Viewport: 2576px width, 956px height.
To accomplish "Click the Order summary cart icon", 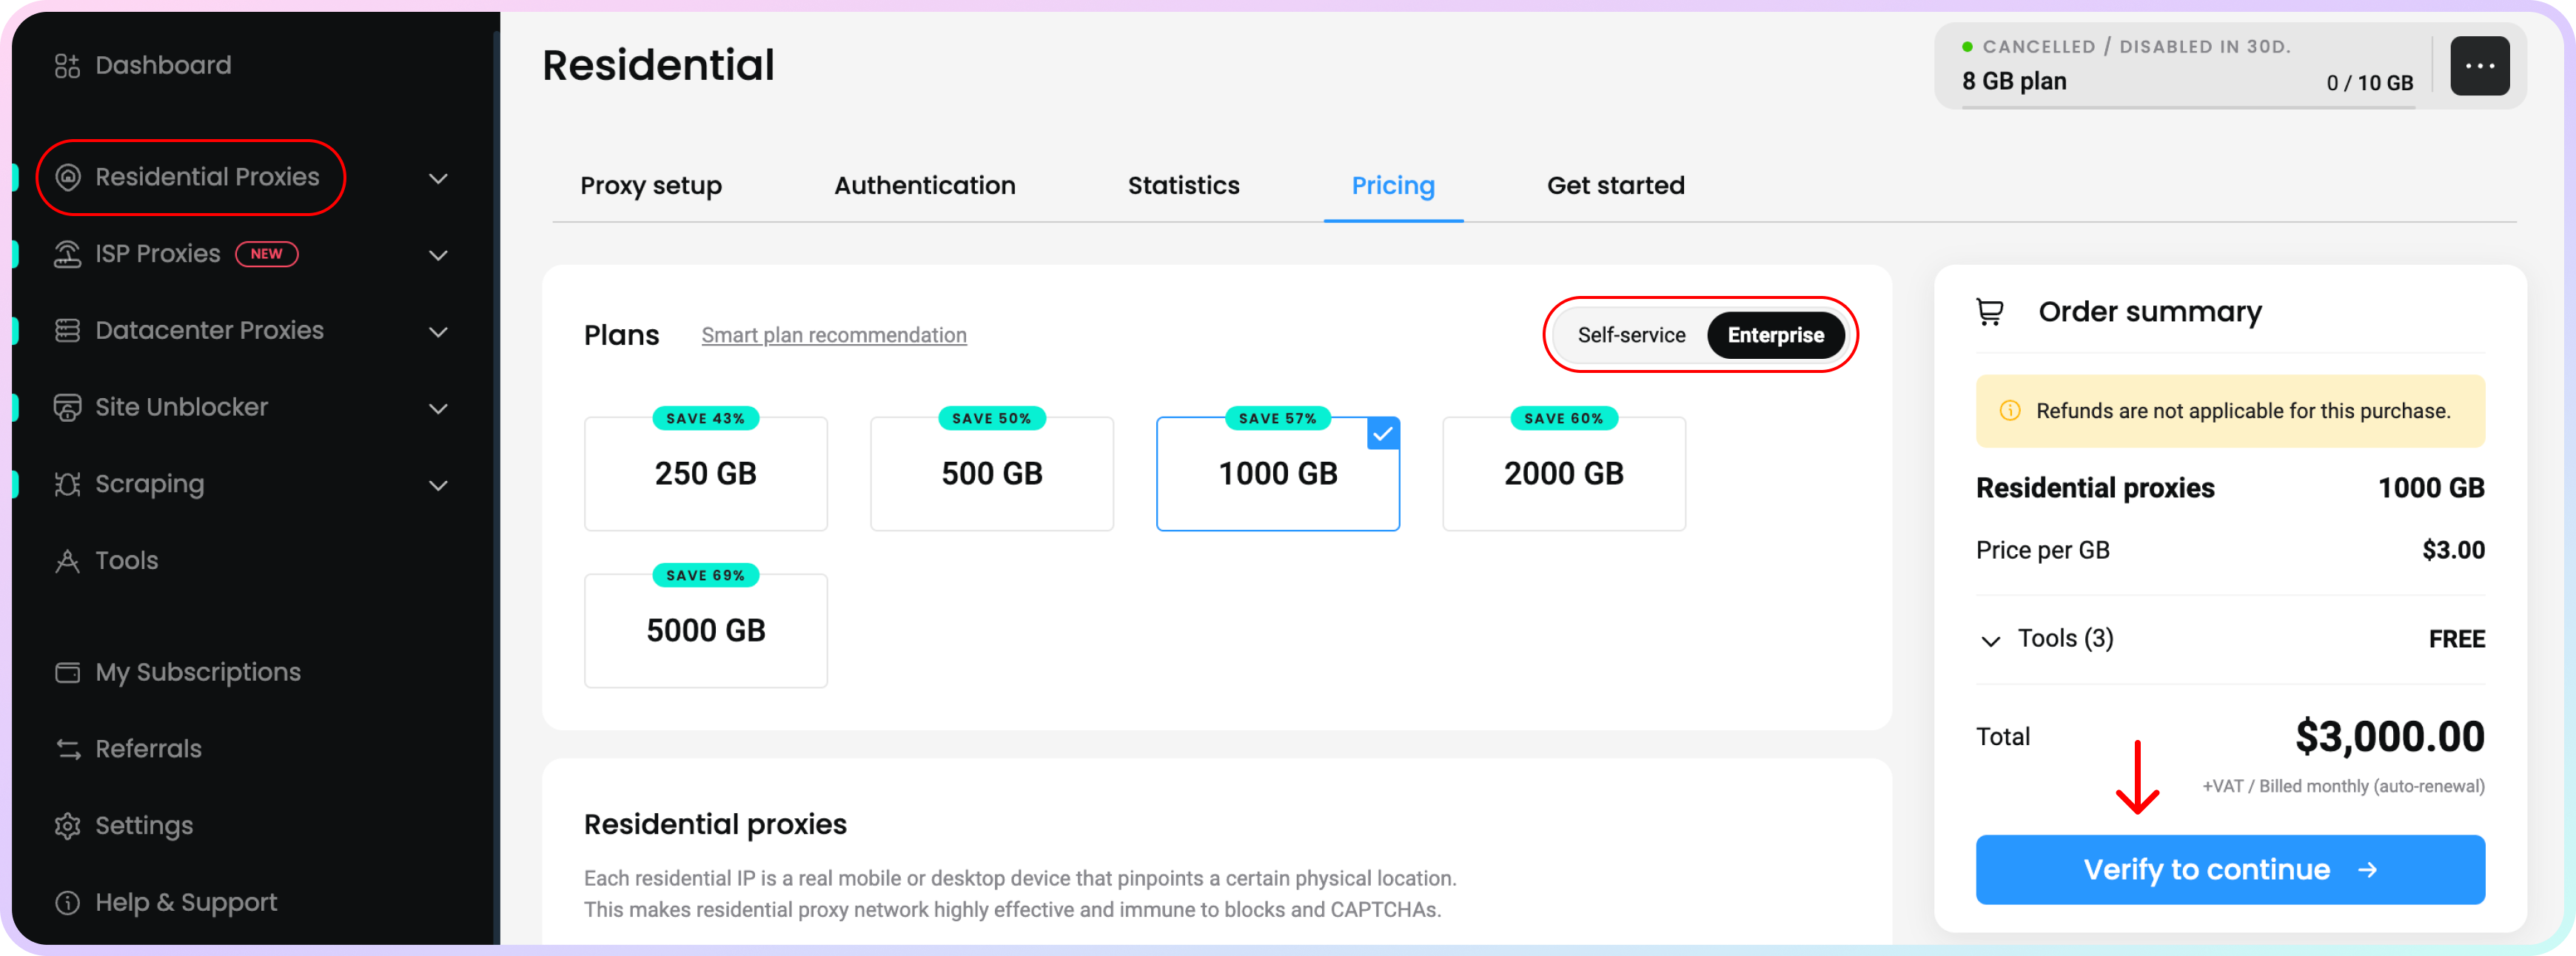I will pos(1990,313).
